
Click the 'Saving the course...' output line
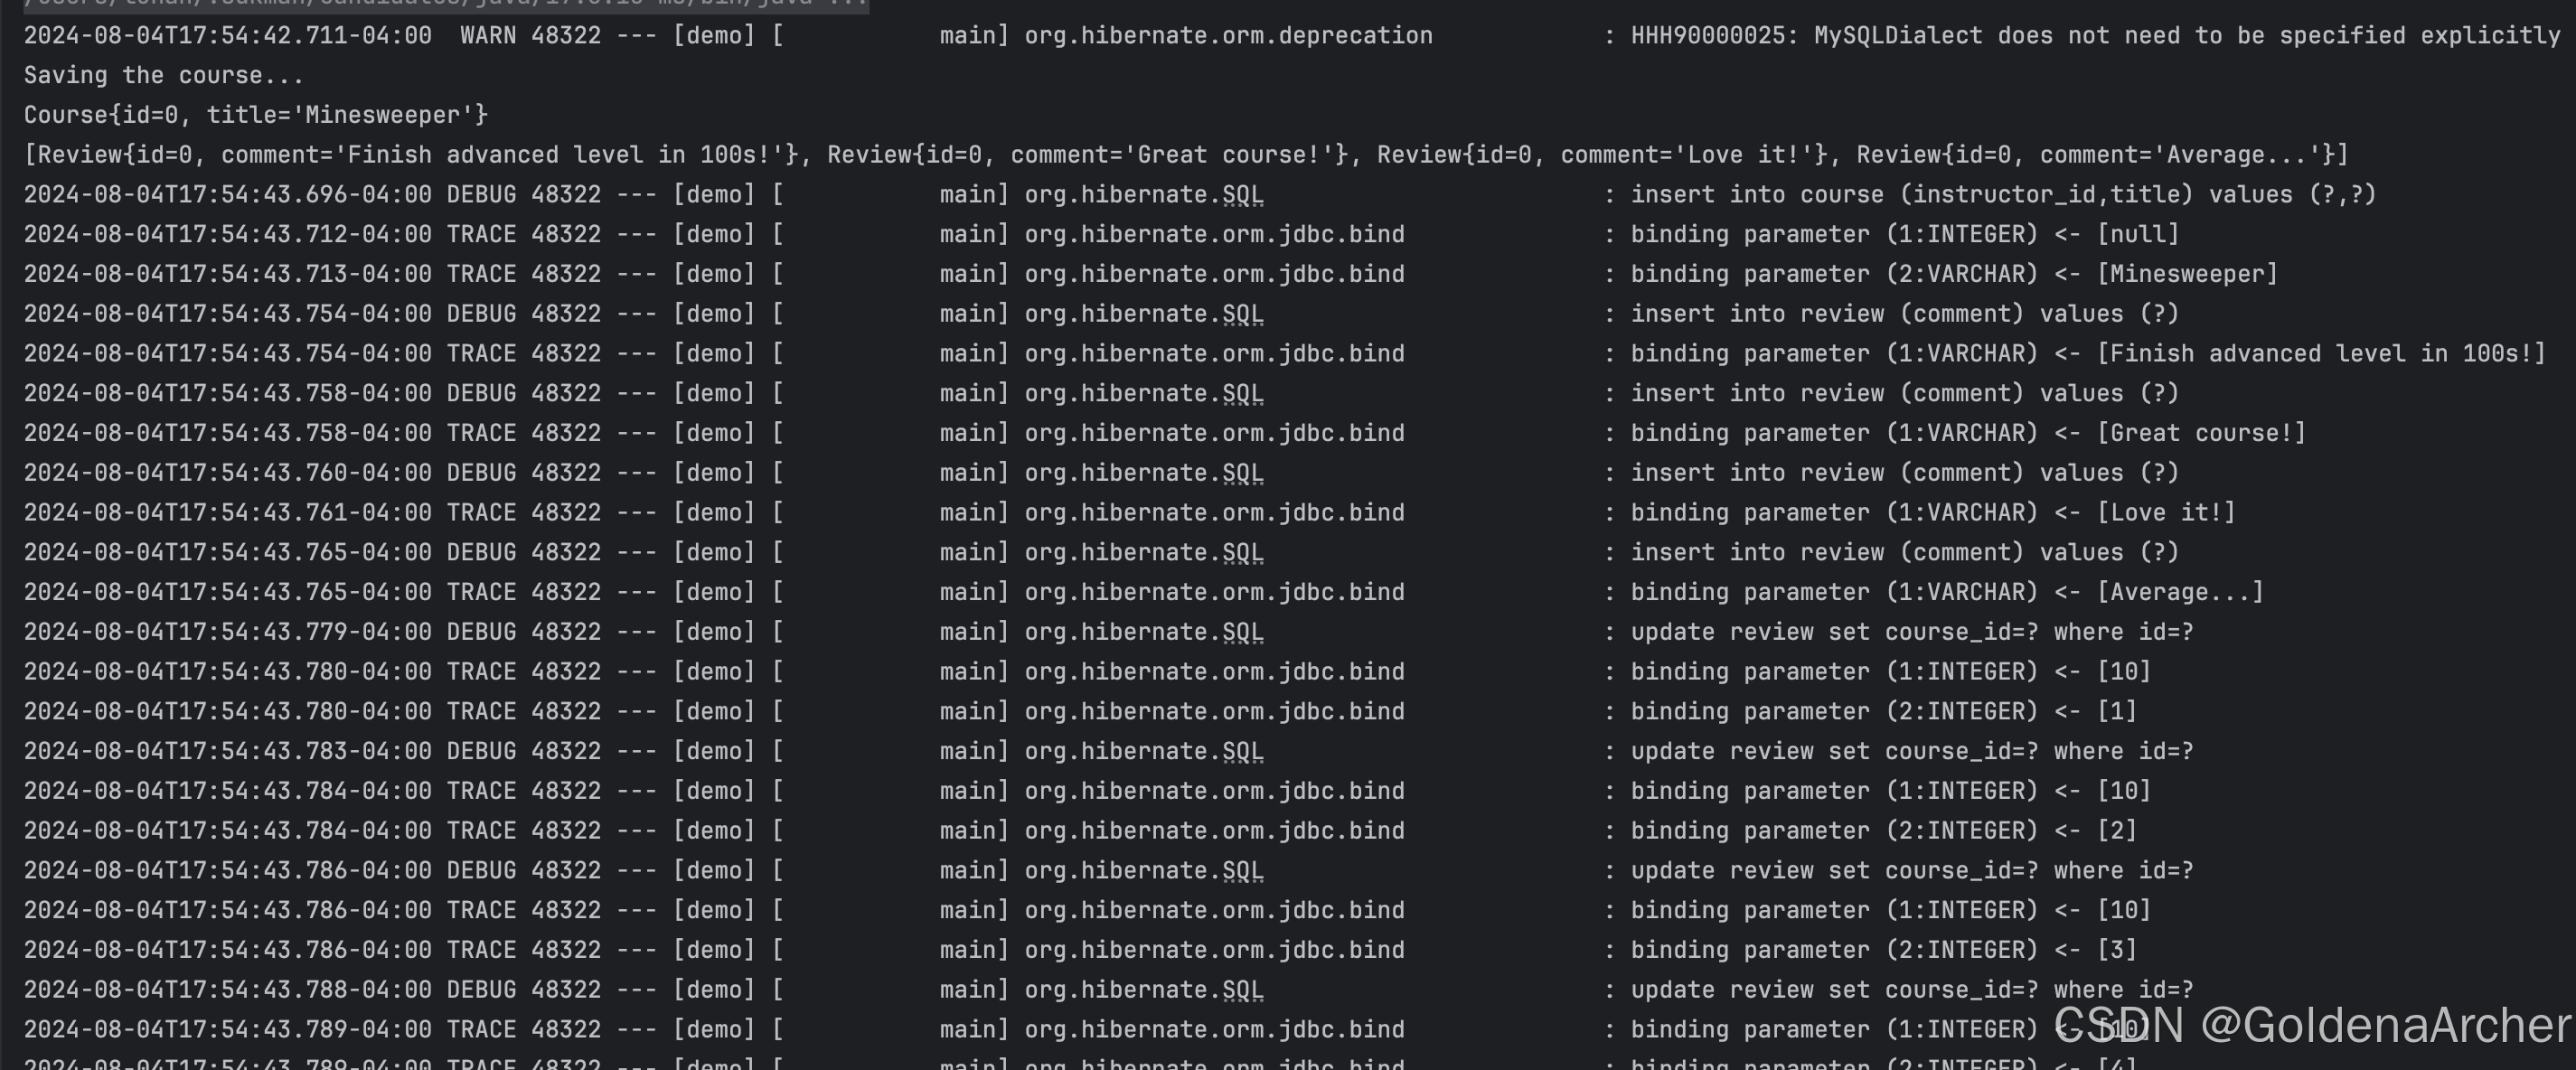pos(163,75)
